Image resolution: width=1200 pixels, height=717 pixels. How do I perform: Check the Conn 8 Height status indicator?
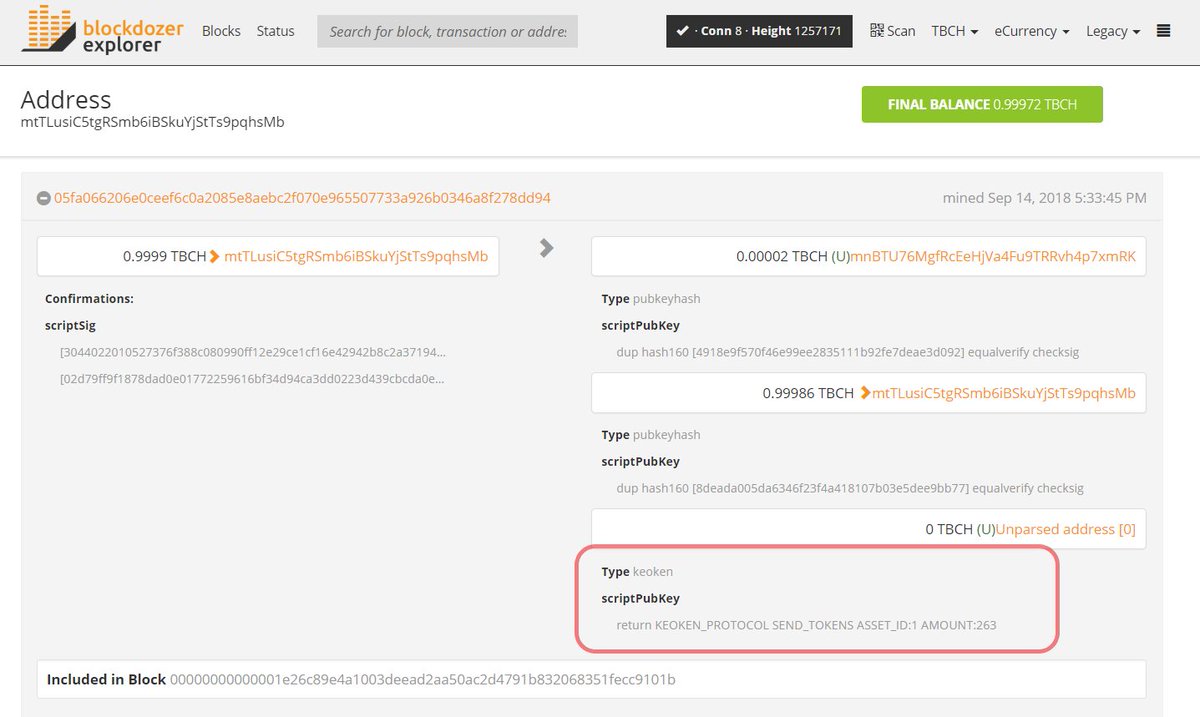761,31
